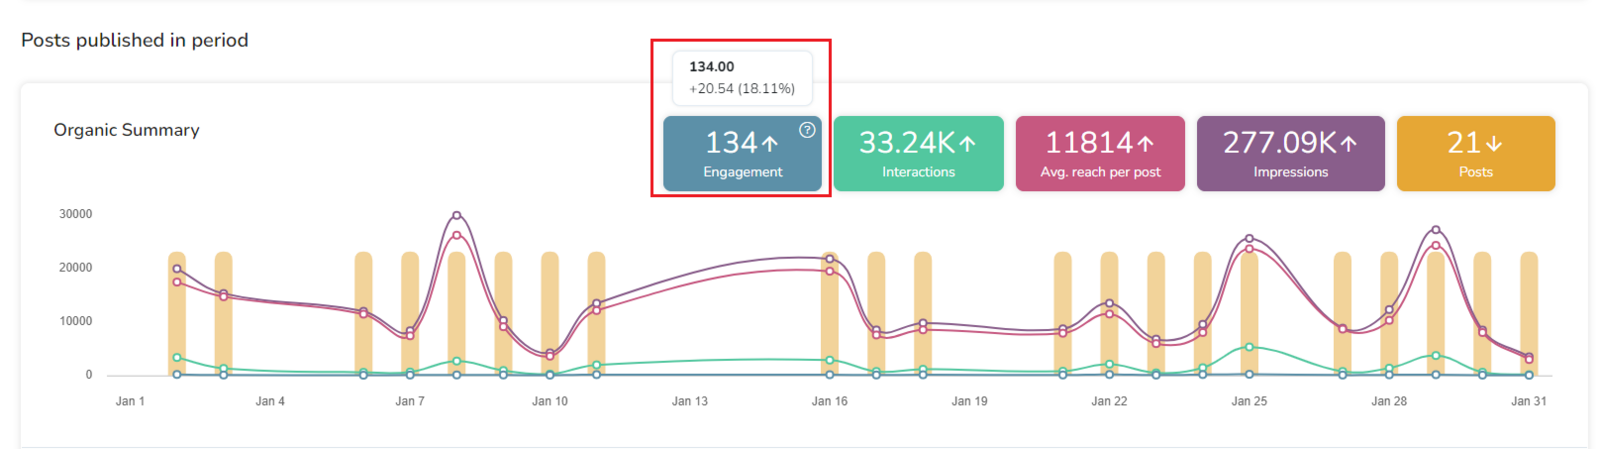Click the Posts published in period heading

point(135,40)
